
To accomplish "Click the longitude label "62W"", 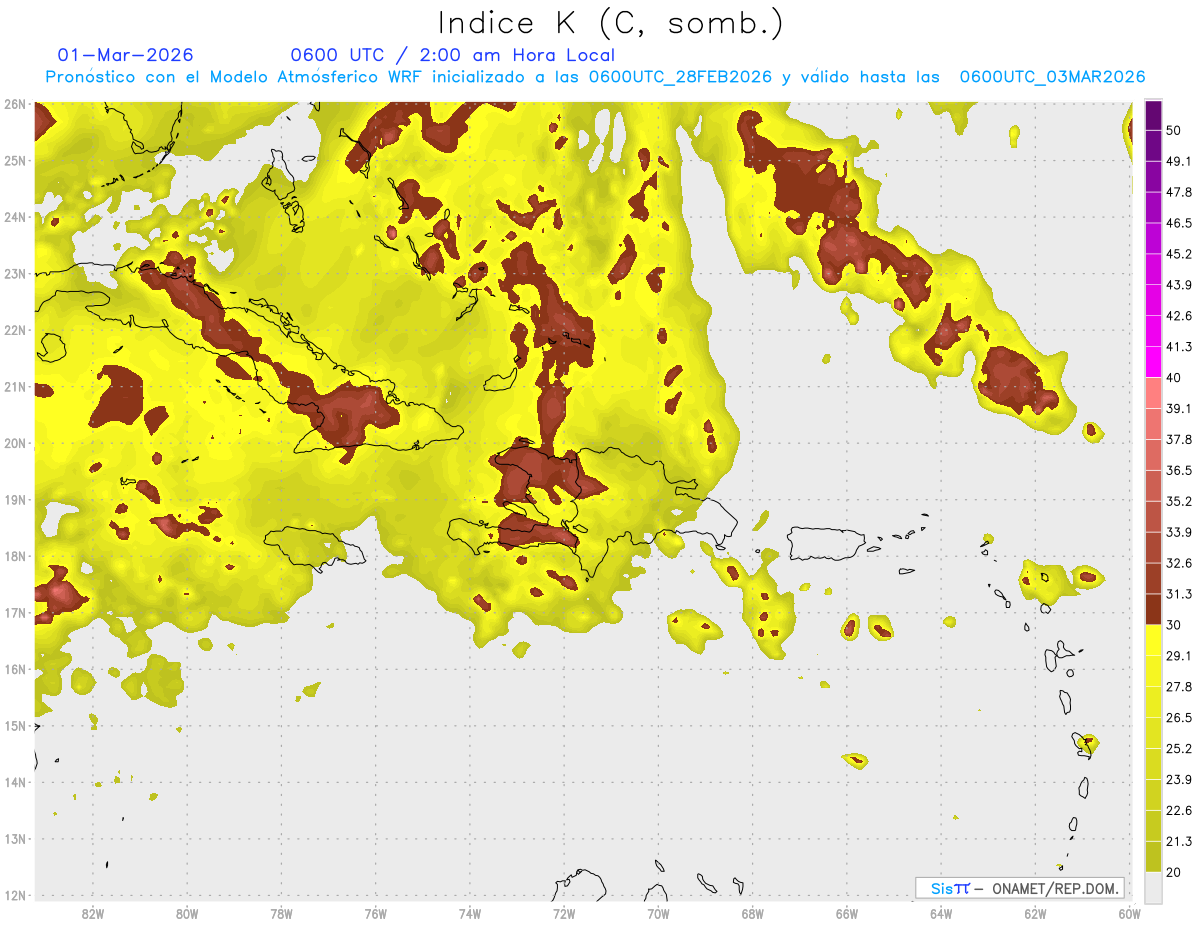I will coord(1035,914).
